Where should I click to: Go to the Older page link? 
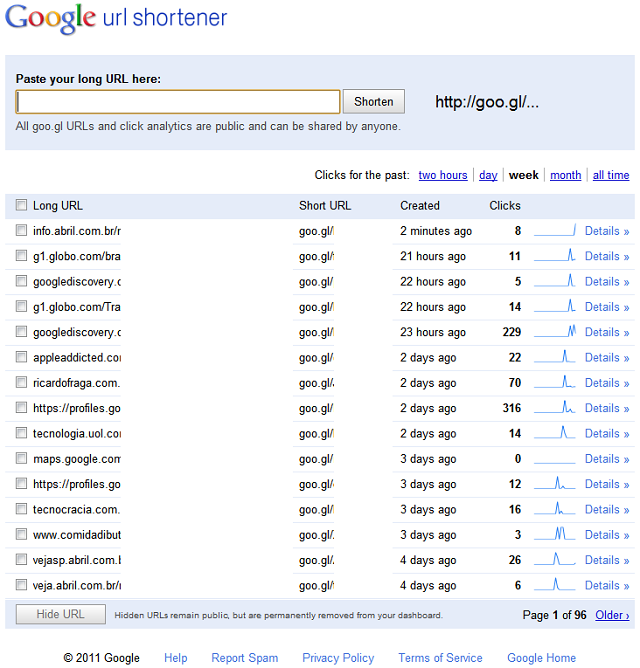coord(612,615)
